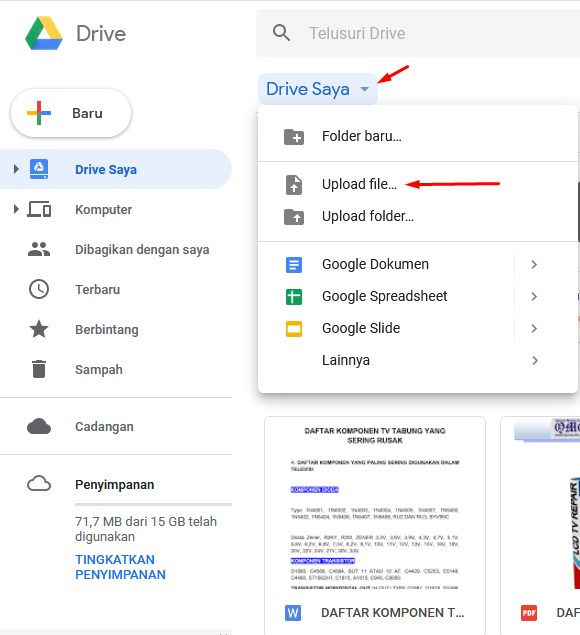Click the Cadangan cloud icon

click(x=39, y=426)
